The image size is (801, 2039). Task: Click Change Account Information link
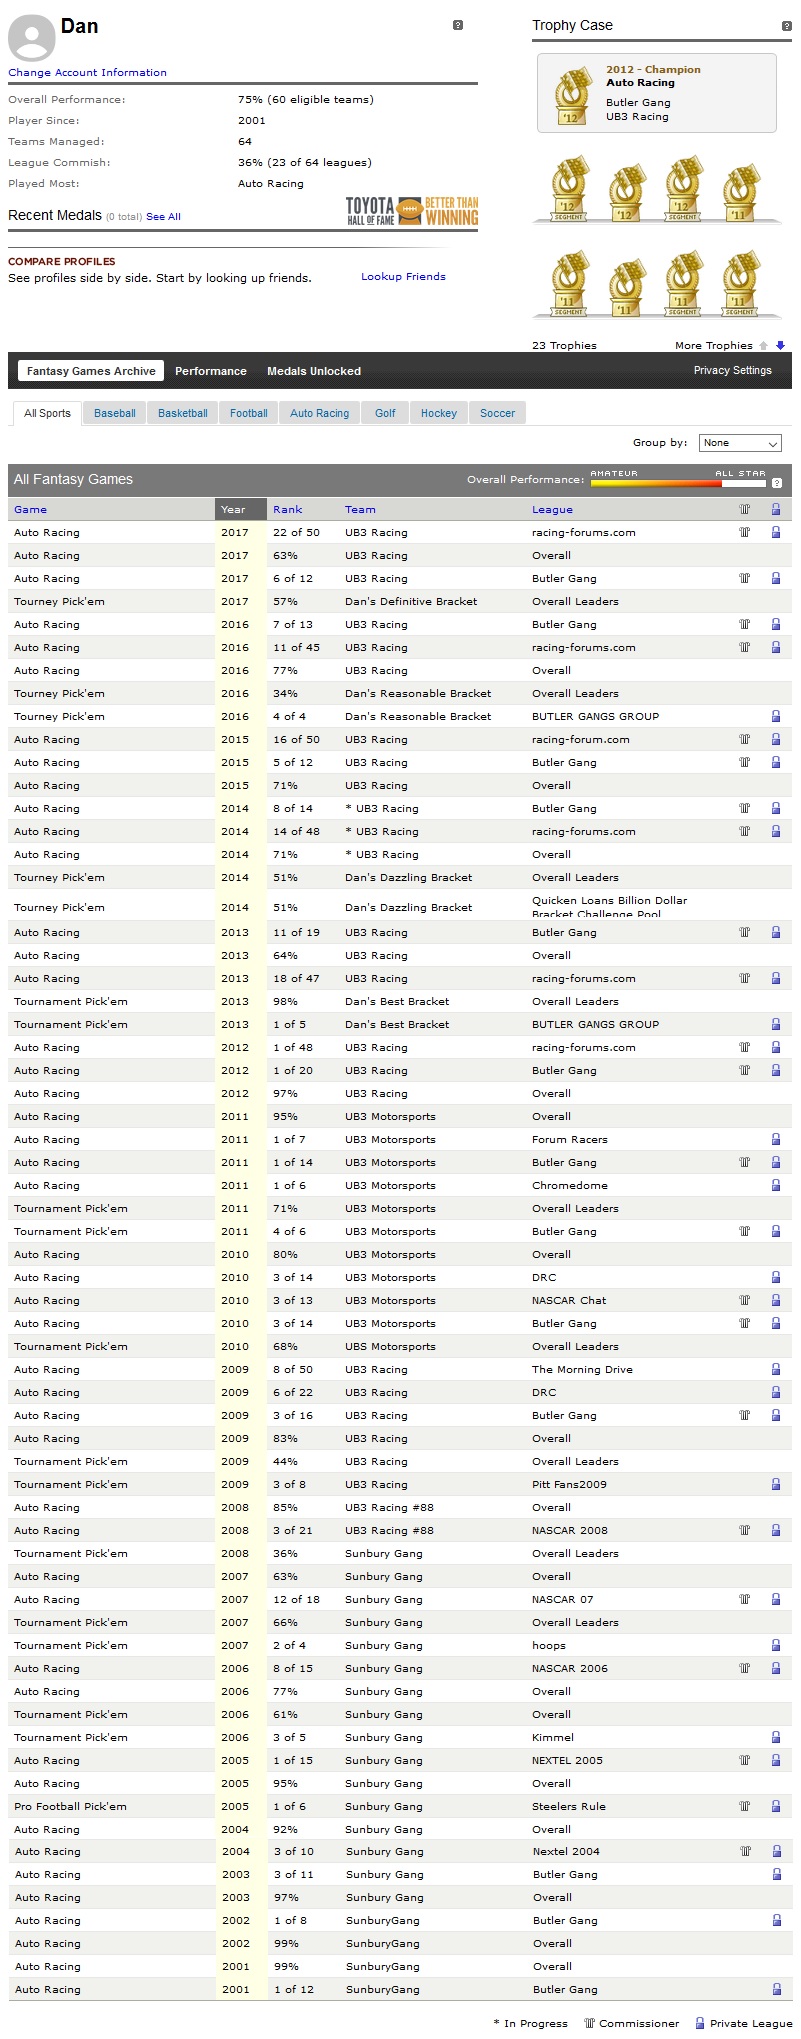(x=87, y=72)
